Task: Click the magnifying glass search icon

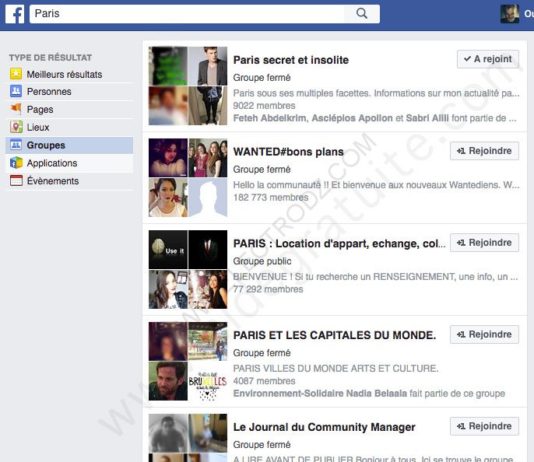Action: click(x=362, y=14)
